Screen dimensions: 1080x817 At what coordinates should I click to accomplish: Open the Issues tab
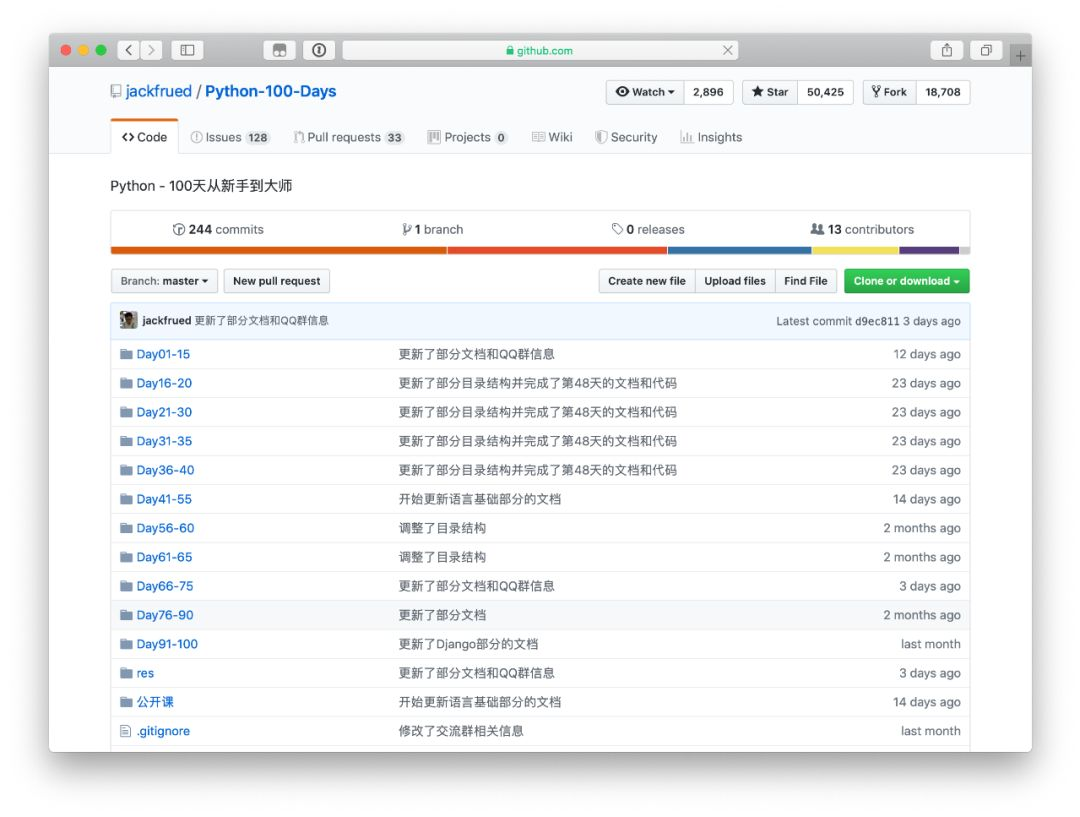(x=230, y=137)
